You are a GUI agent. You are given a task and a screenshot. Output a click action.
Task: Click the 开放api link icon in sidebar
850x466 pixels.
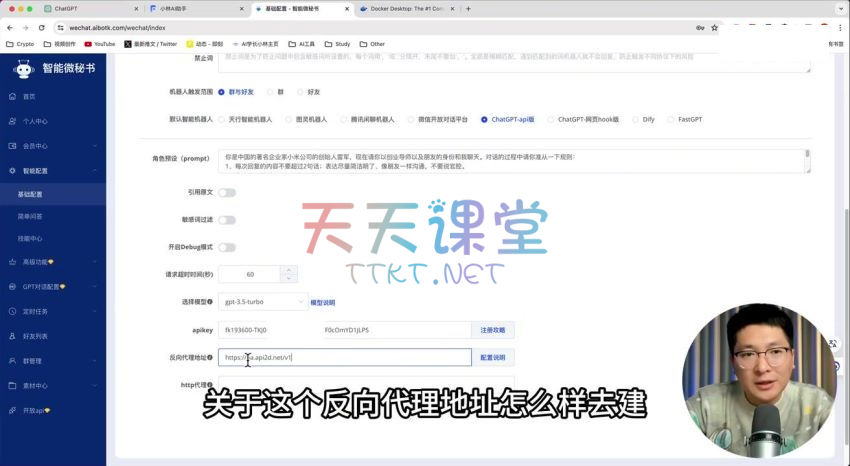pos(12,410)
